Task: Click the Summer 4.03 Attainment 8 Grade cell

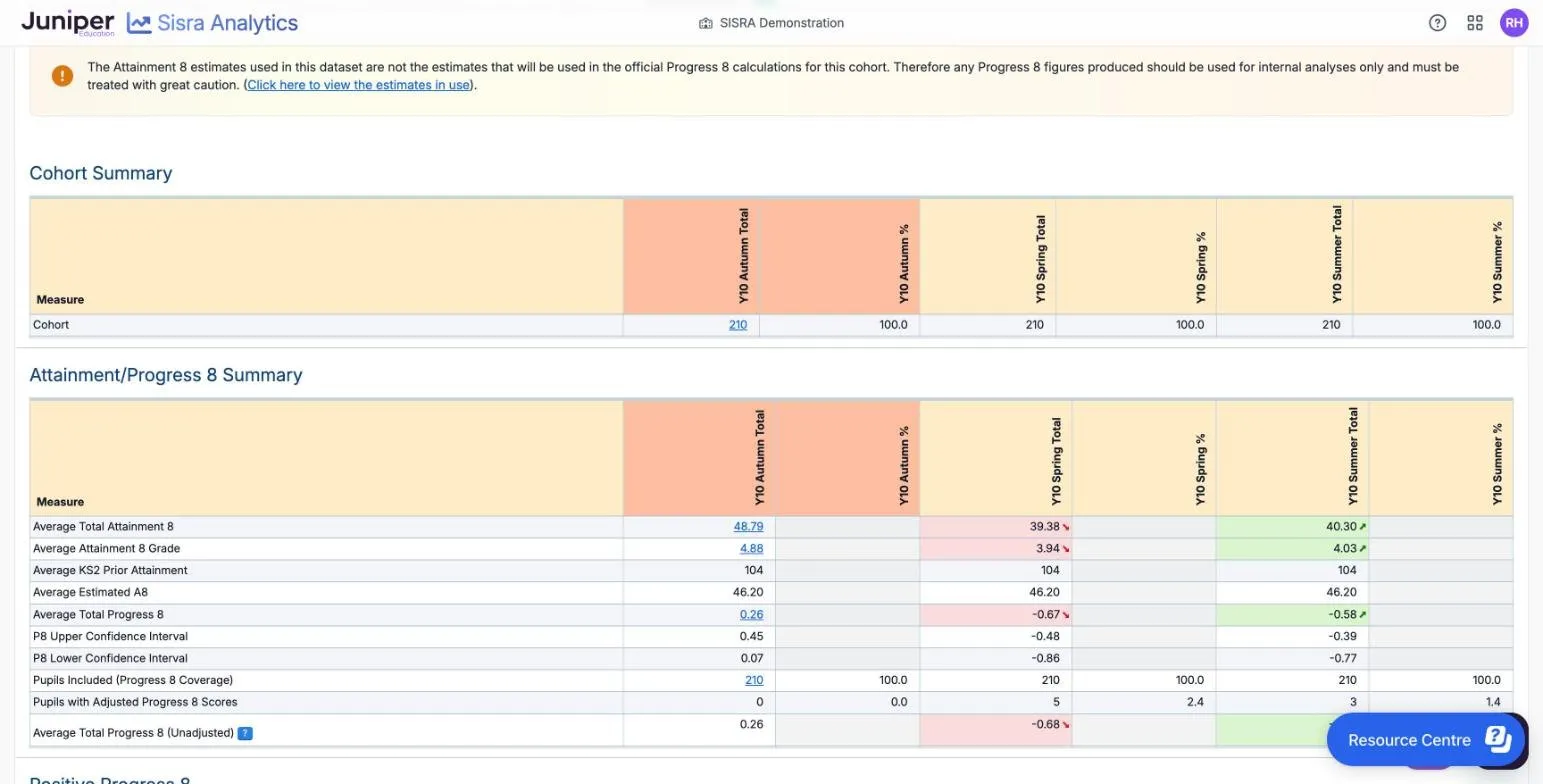Action: click(x=1292, y=549)
